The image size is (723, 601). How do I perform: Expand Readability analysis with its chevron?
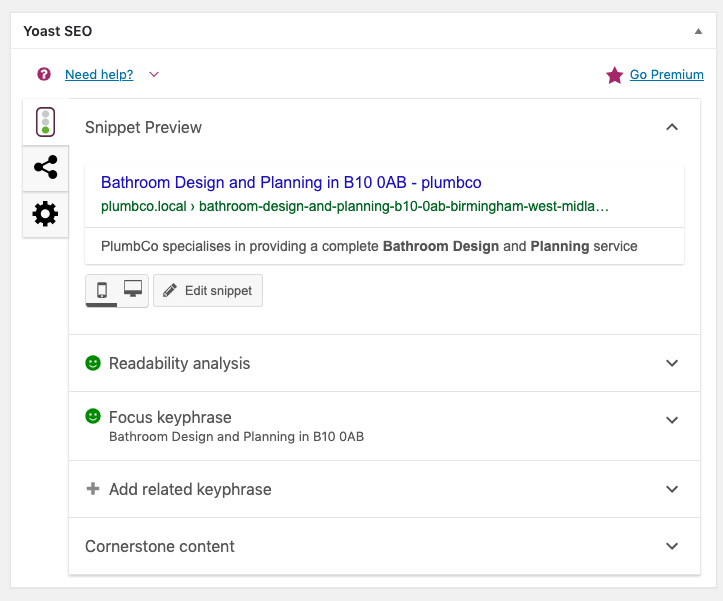click(672, 363)
